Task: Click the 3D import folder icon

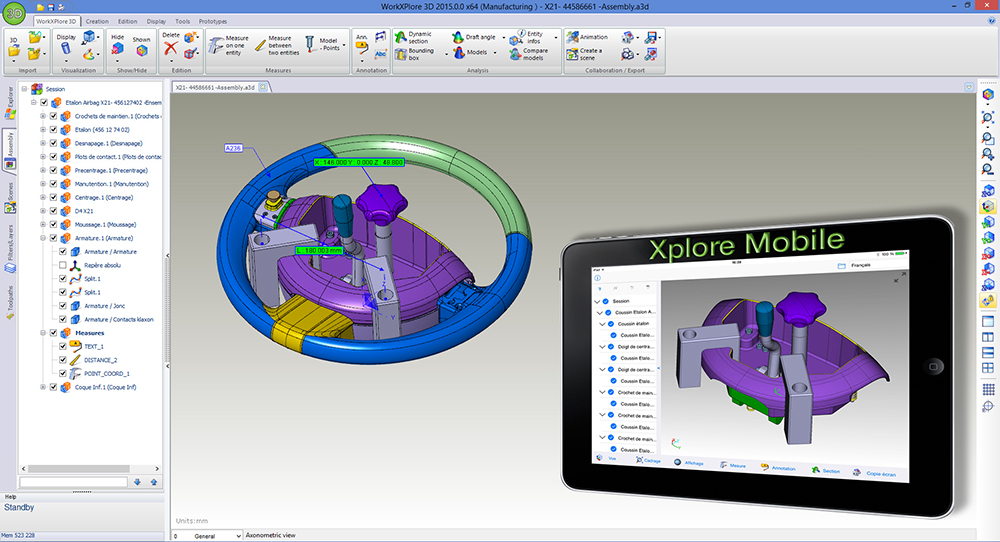Action: (13, 50)
